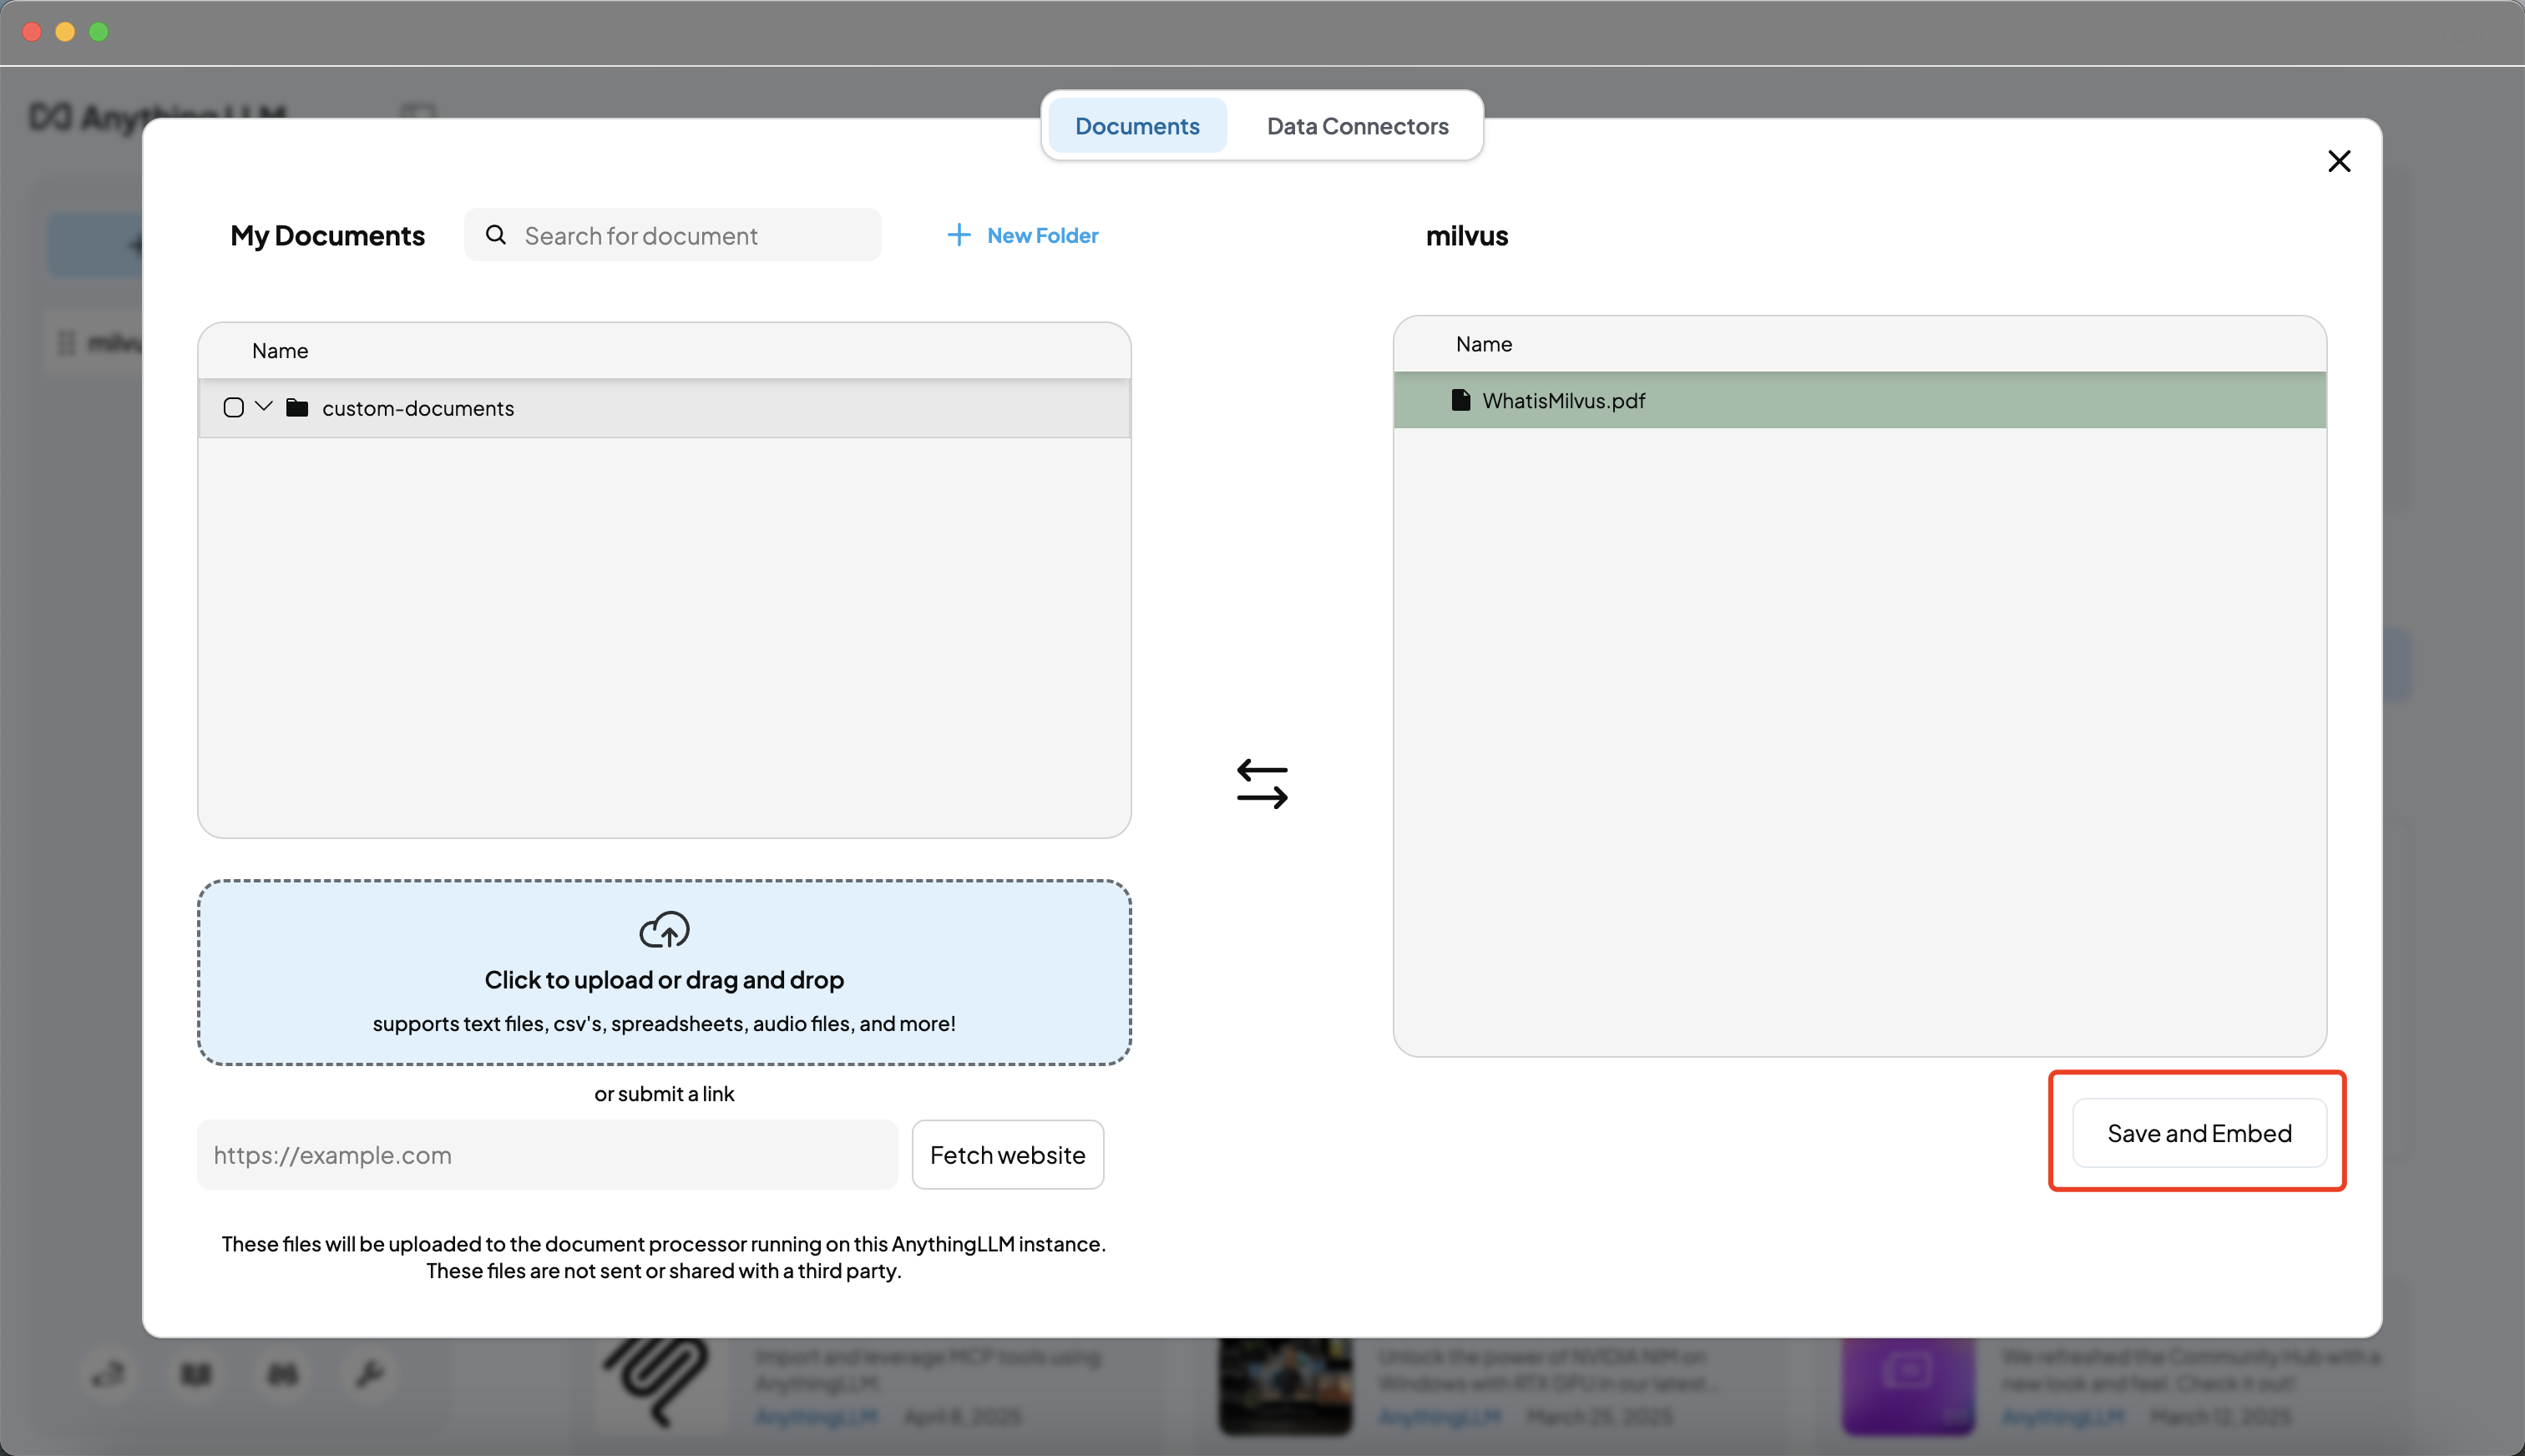2525x1456 pixels.
Task: Switch to the Data Connectors tab
Action: coord(1357,125)
